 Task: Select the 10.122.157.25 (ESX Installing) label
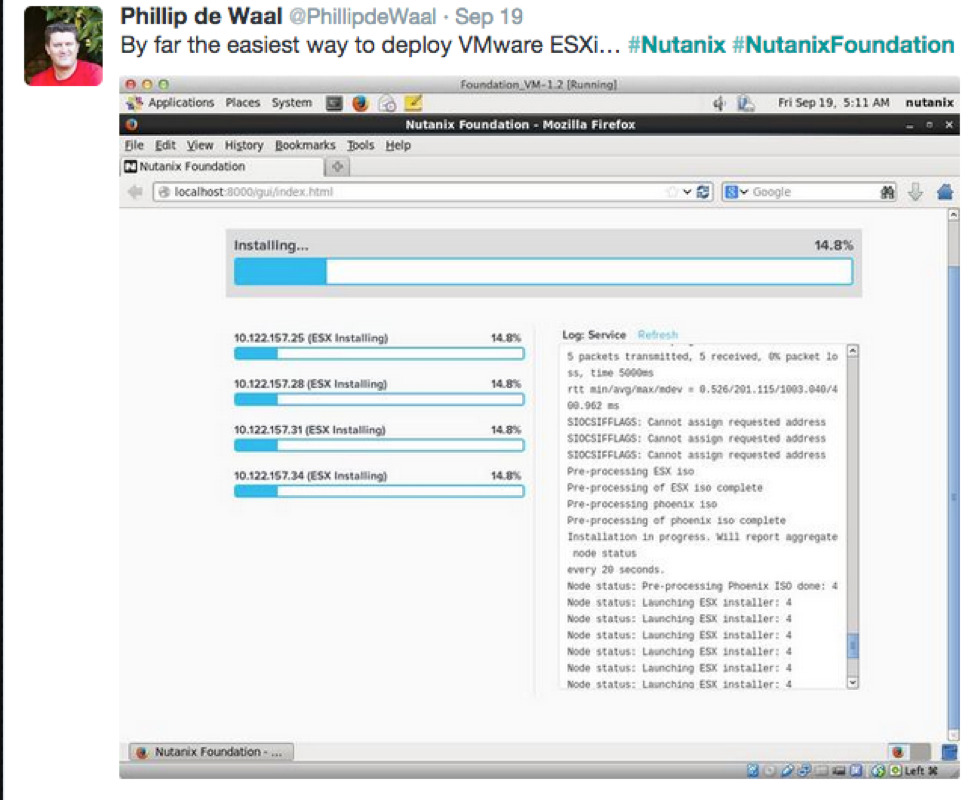(311, 338)
